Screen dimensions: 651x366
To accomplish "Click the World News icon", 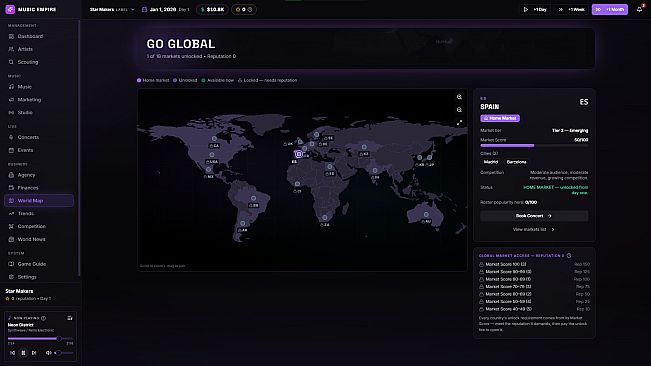I will click(x=11, y=239).
